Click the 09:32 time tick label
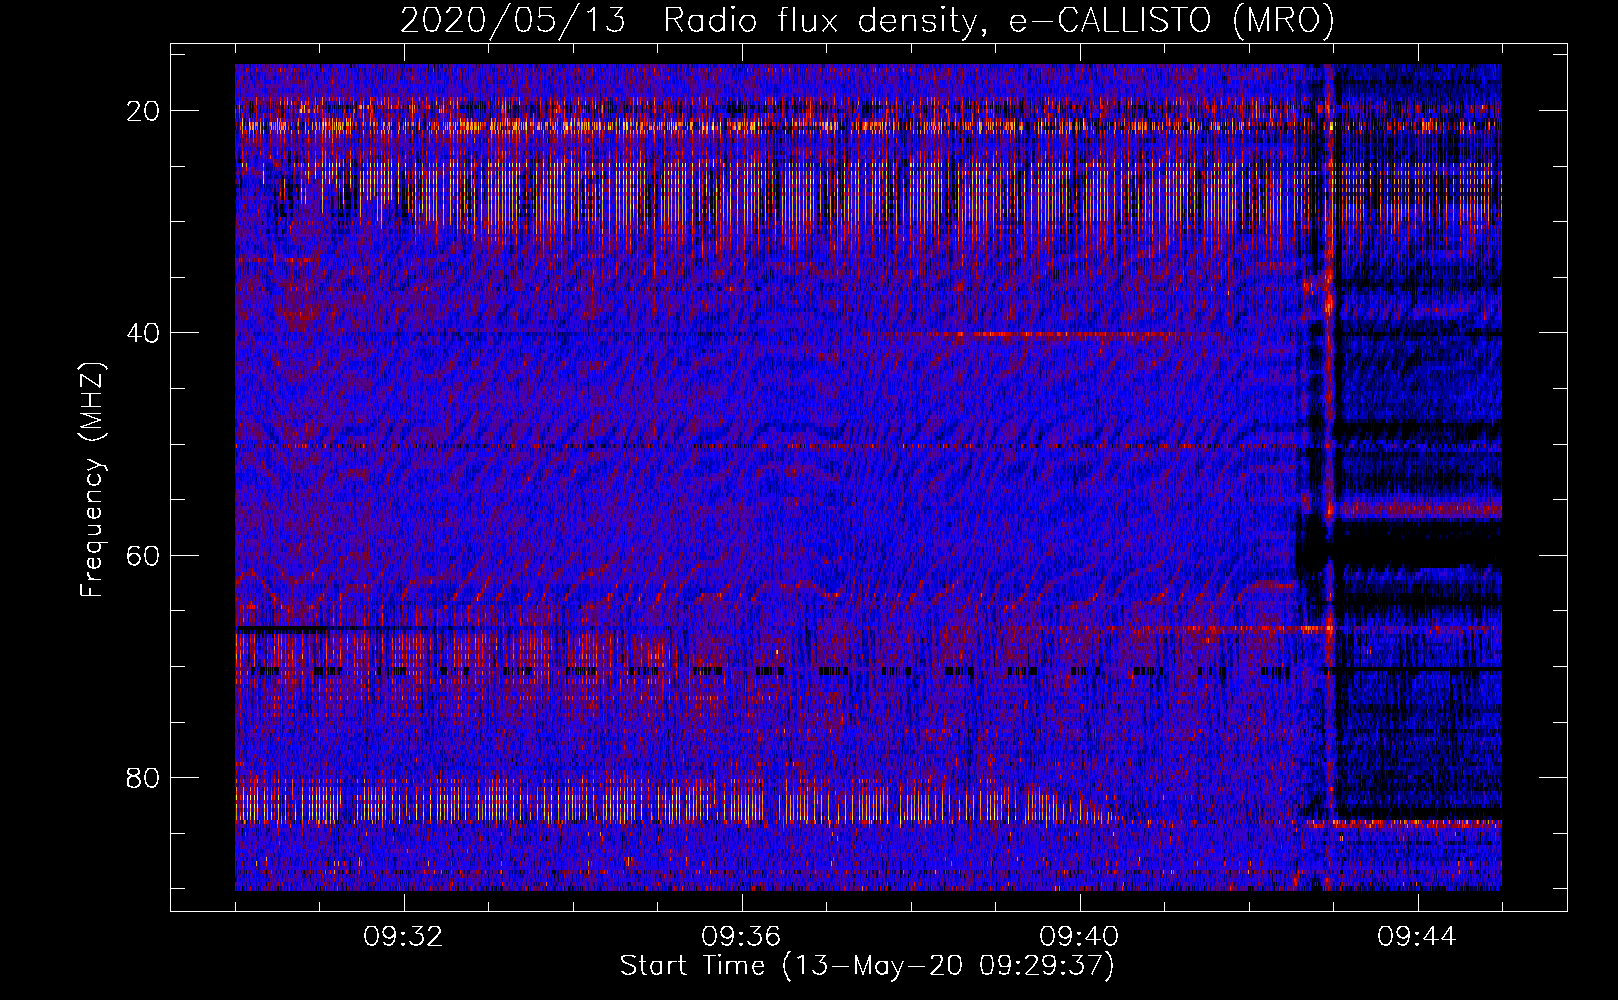1618x1000 pixels. tap(403, 937)
